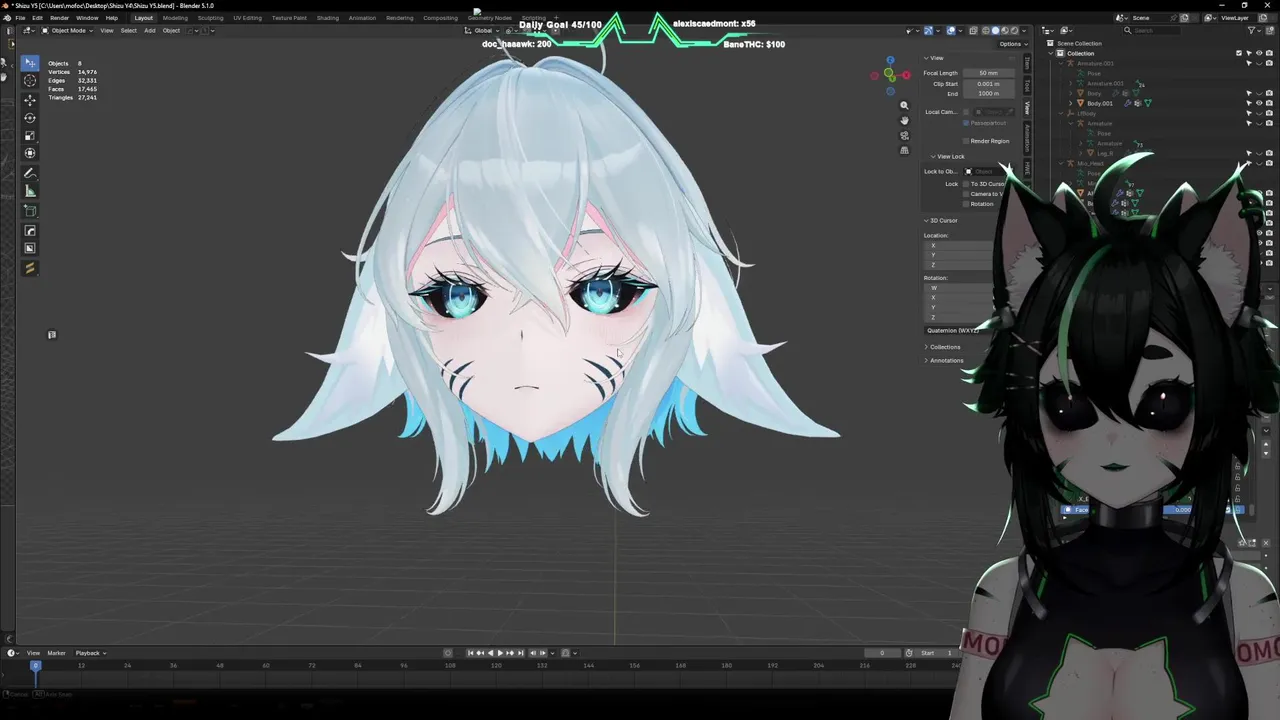Select the Annotate tool
This screenshot has width=1280, height=720.
30,174
